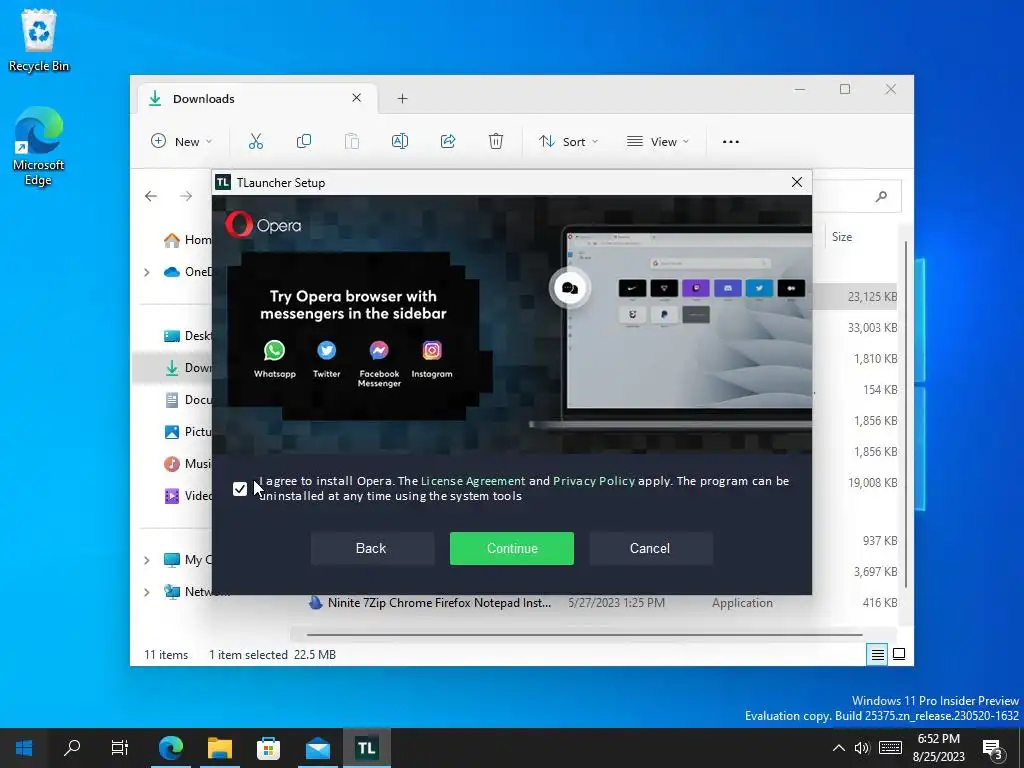Open the Sort dropdown in File Explorer
Image resolution: width=1024 pixels, height=768 pixels.
click(568, 141)
